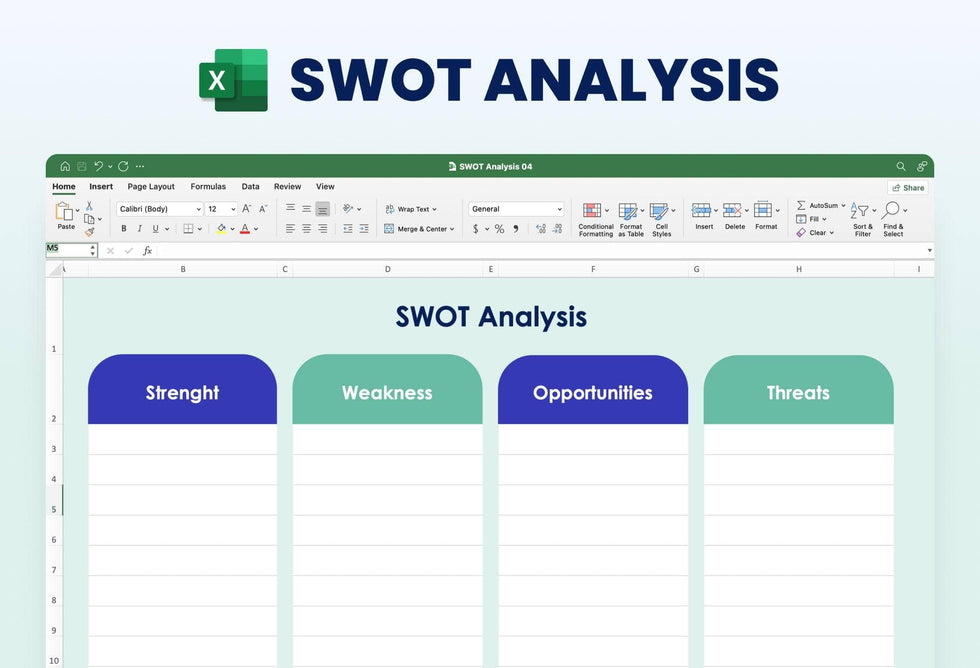This screenshot has width=980, height=668.
Task: Click the percent style icon
Action: click(500, 229)
